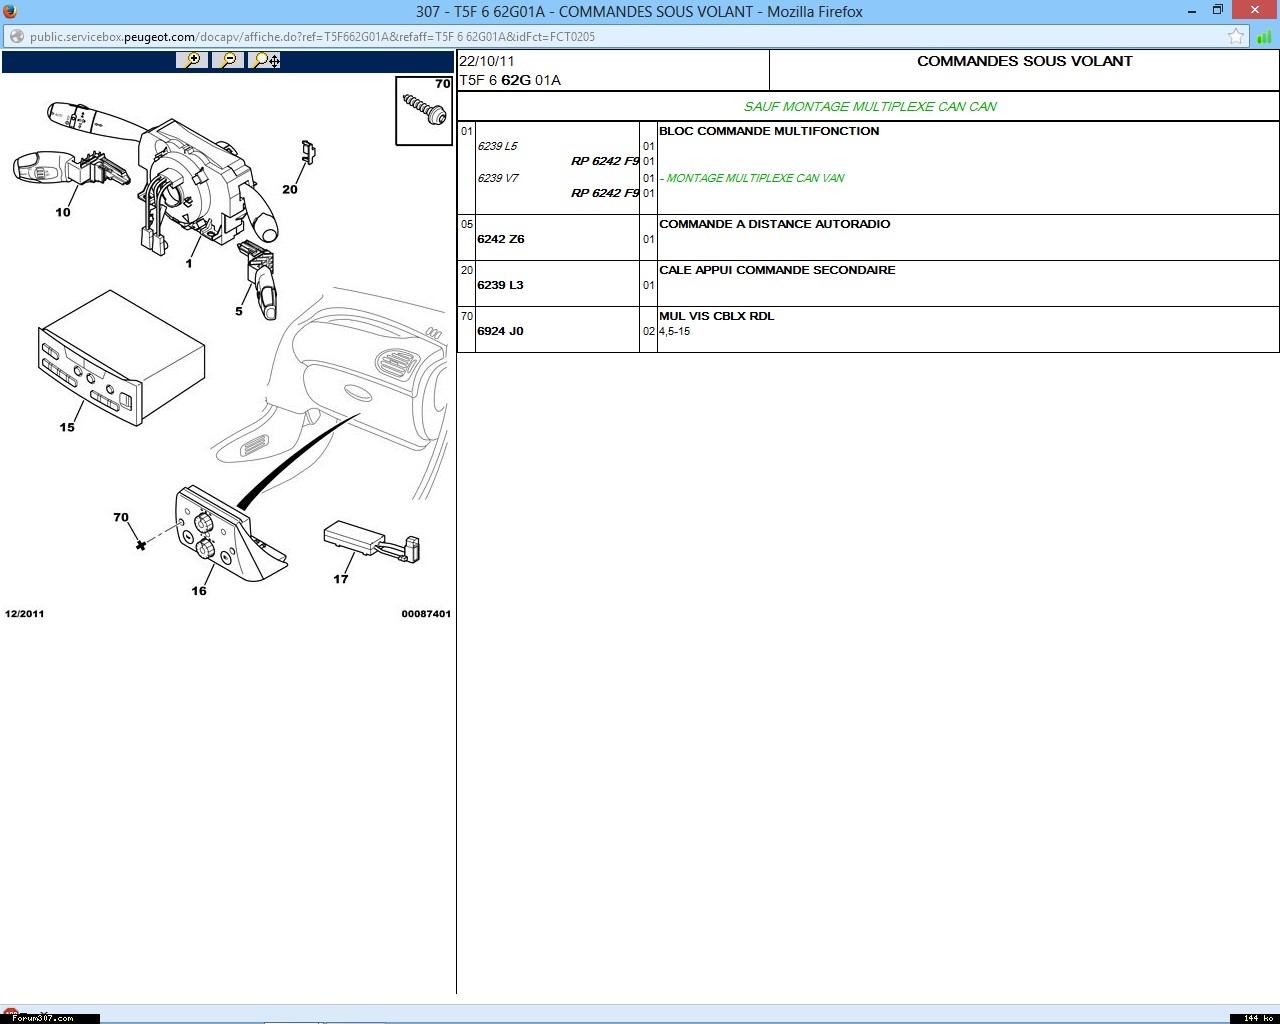Open screw part number 6924 J0
The width and height of the screenshot is (1280, 1024).
tap(500, 331)
